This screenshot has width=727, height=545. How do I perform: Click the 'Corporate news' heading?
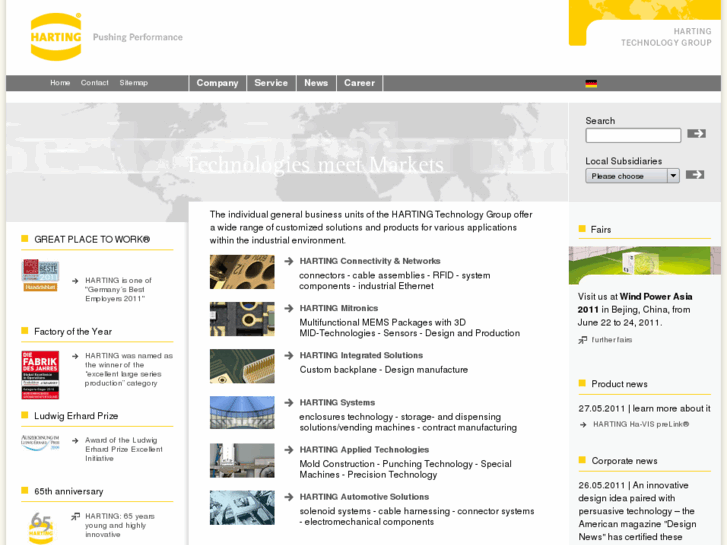tap(624, 461)
